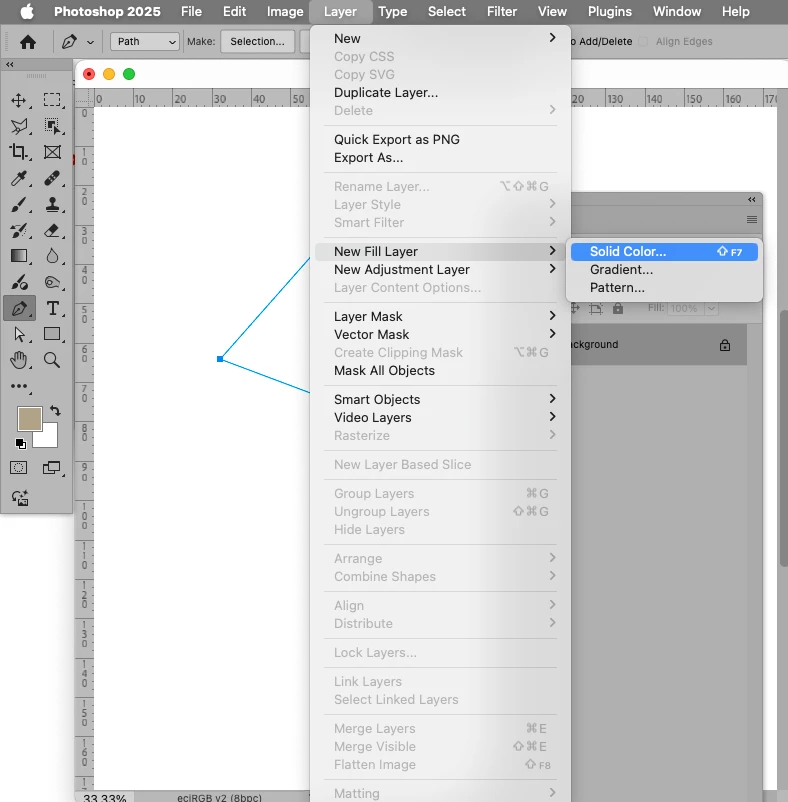Select the Sponge tool
The width and height of the screenshot is (788, 802).
tap(52, 282)
